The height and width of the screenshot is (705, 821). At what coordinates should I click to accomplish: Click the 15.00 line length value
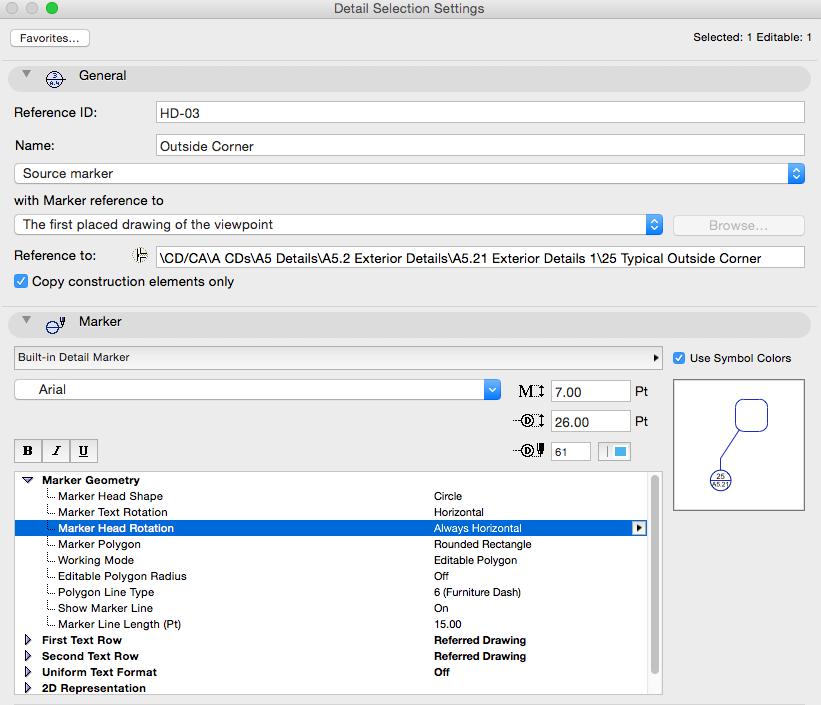pyautogui.click(x=448, y=624)
